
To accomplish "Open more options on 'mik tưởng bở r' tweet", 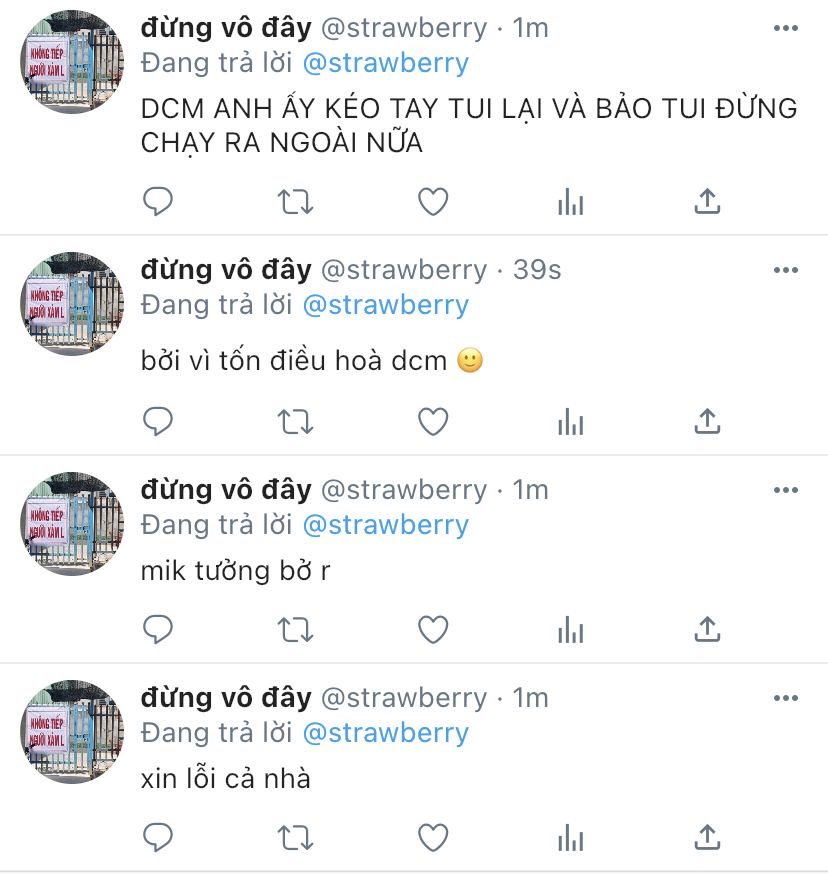I will tap(786, 490).
